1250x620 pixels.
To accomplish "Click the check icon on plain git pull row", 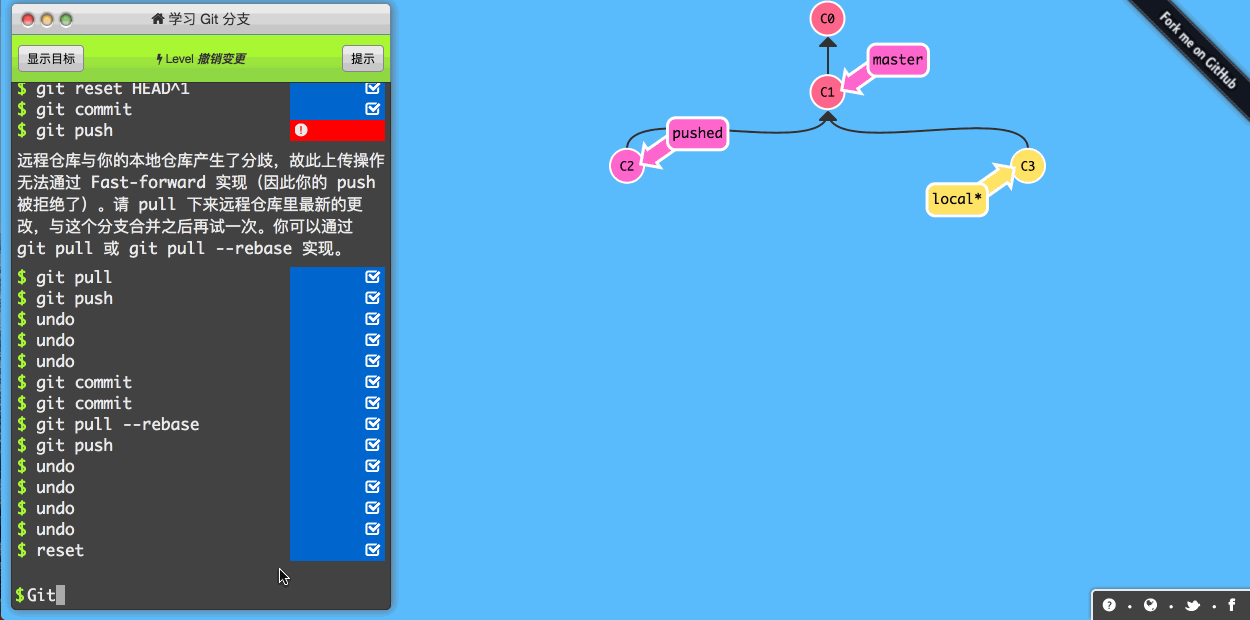I will click(x=373, y=277).
